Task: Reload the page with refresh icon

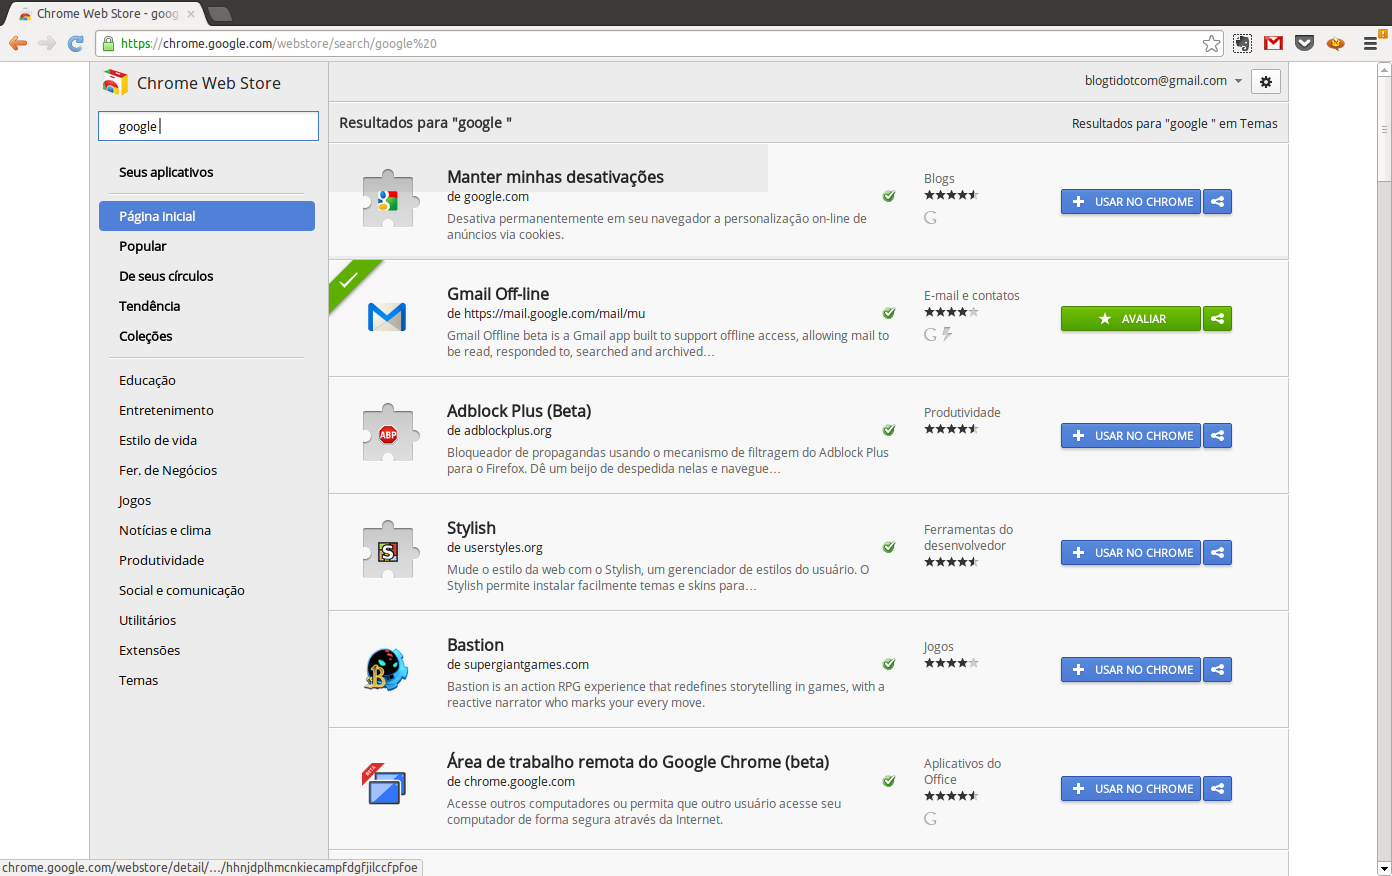Action: (x=76, y=43)
